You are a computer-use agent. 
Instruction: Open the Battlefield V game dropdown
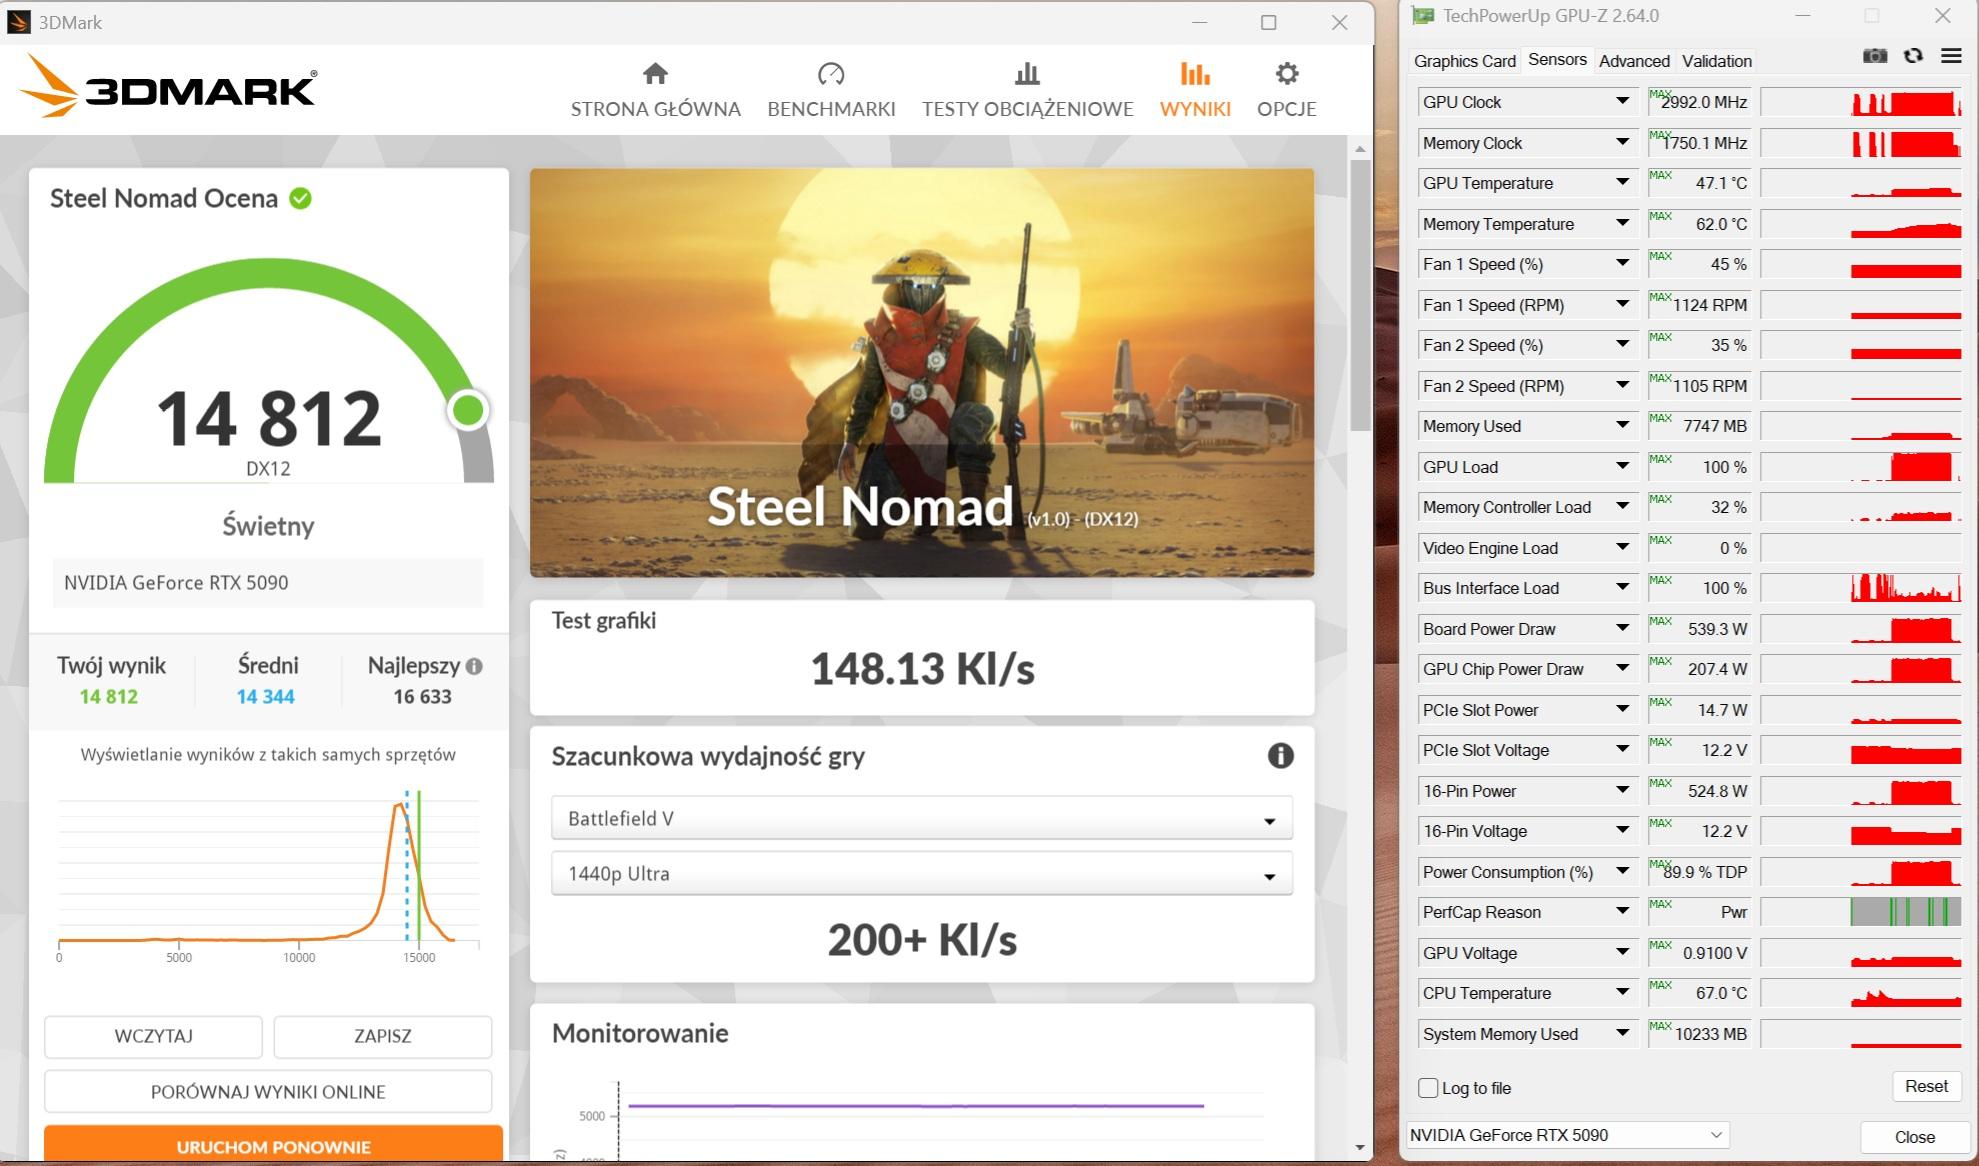(x=921, y=819)
